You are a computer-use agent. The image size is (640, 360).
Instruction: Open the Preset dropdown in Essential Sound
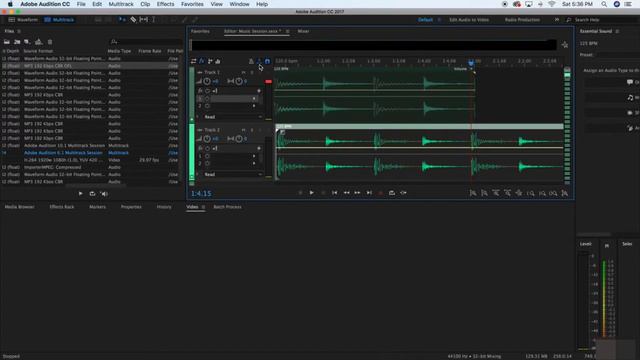(616, 55)
